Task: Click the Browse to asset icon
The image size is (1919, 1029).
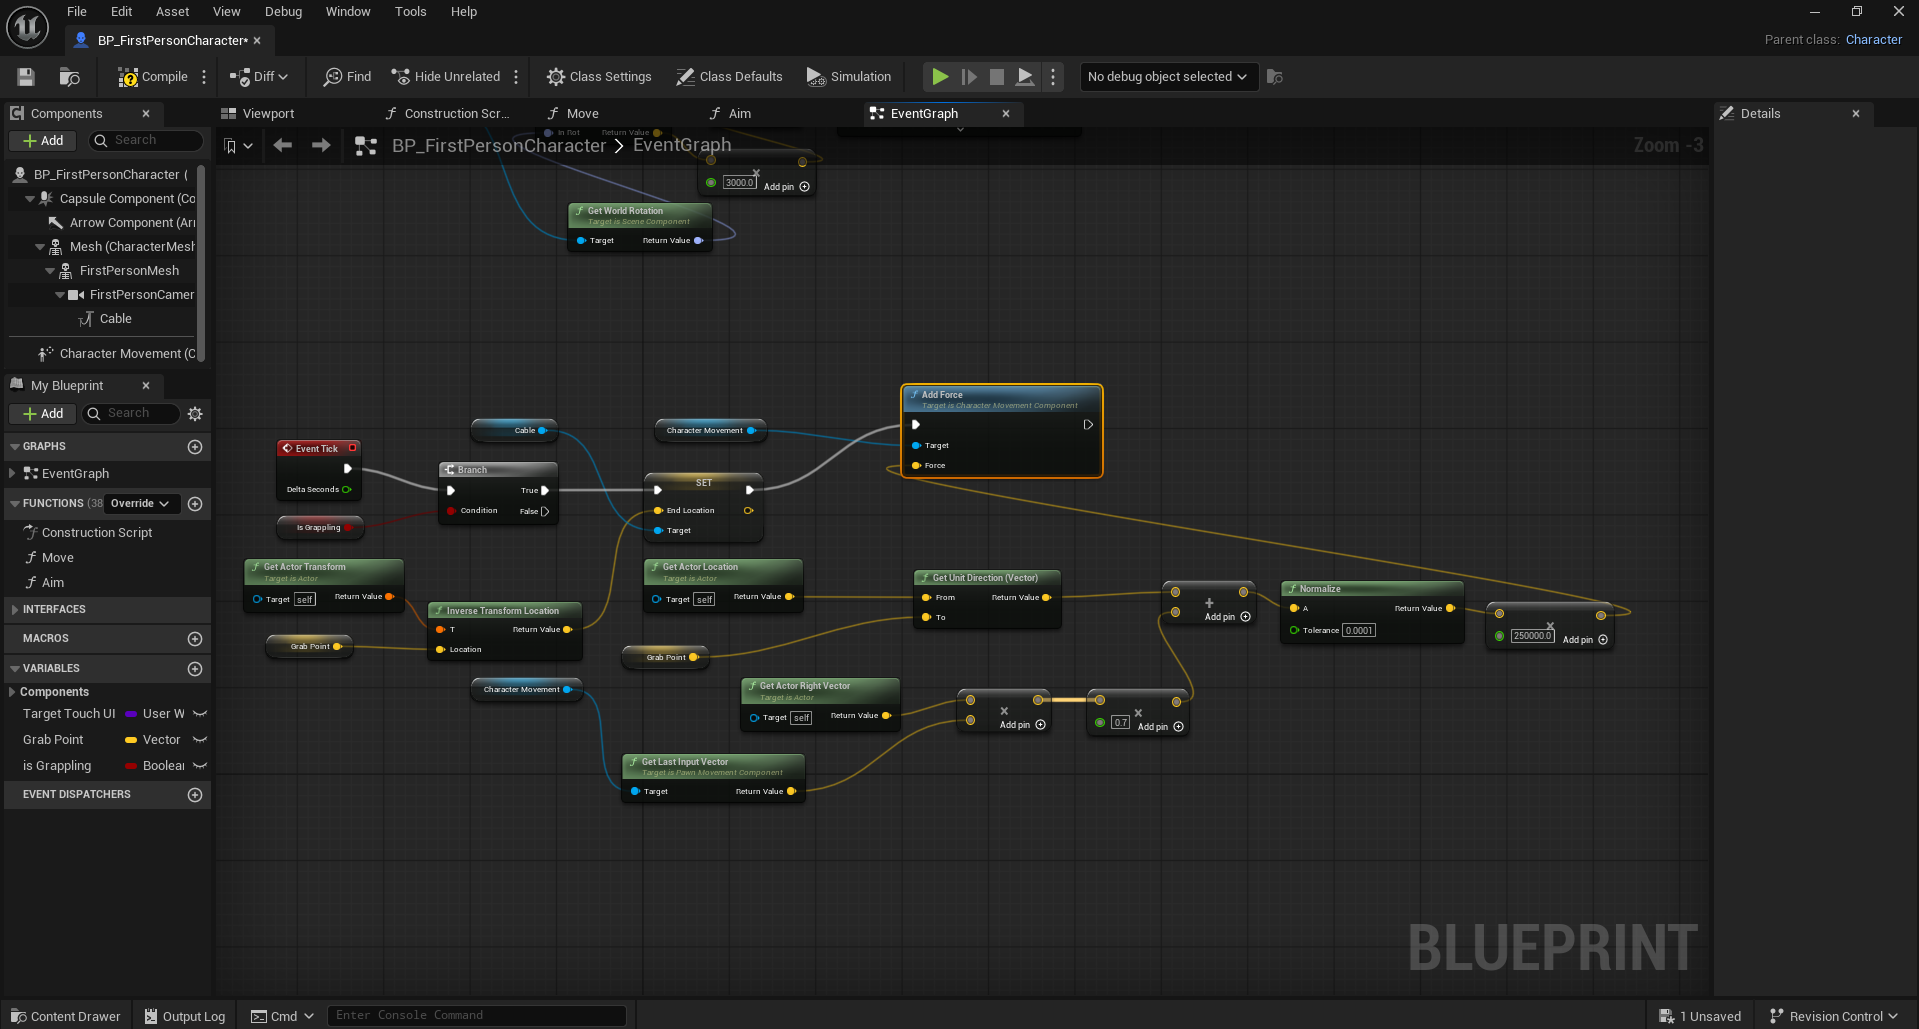Action: coord(69,77)
